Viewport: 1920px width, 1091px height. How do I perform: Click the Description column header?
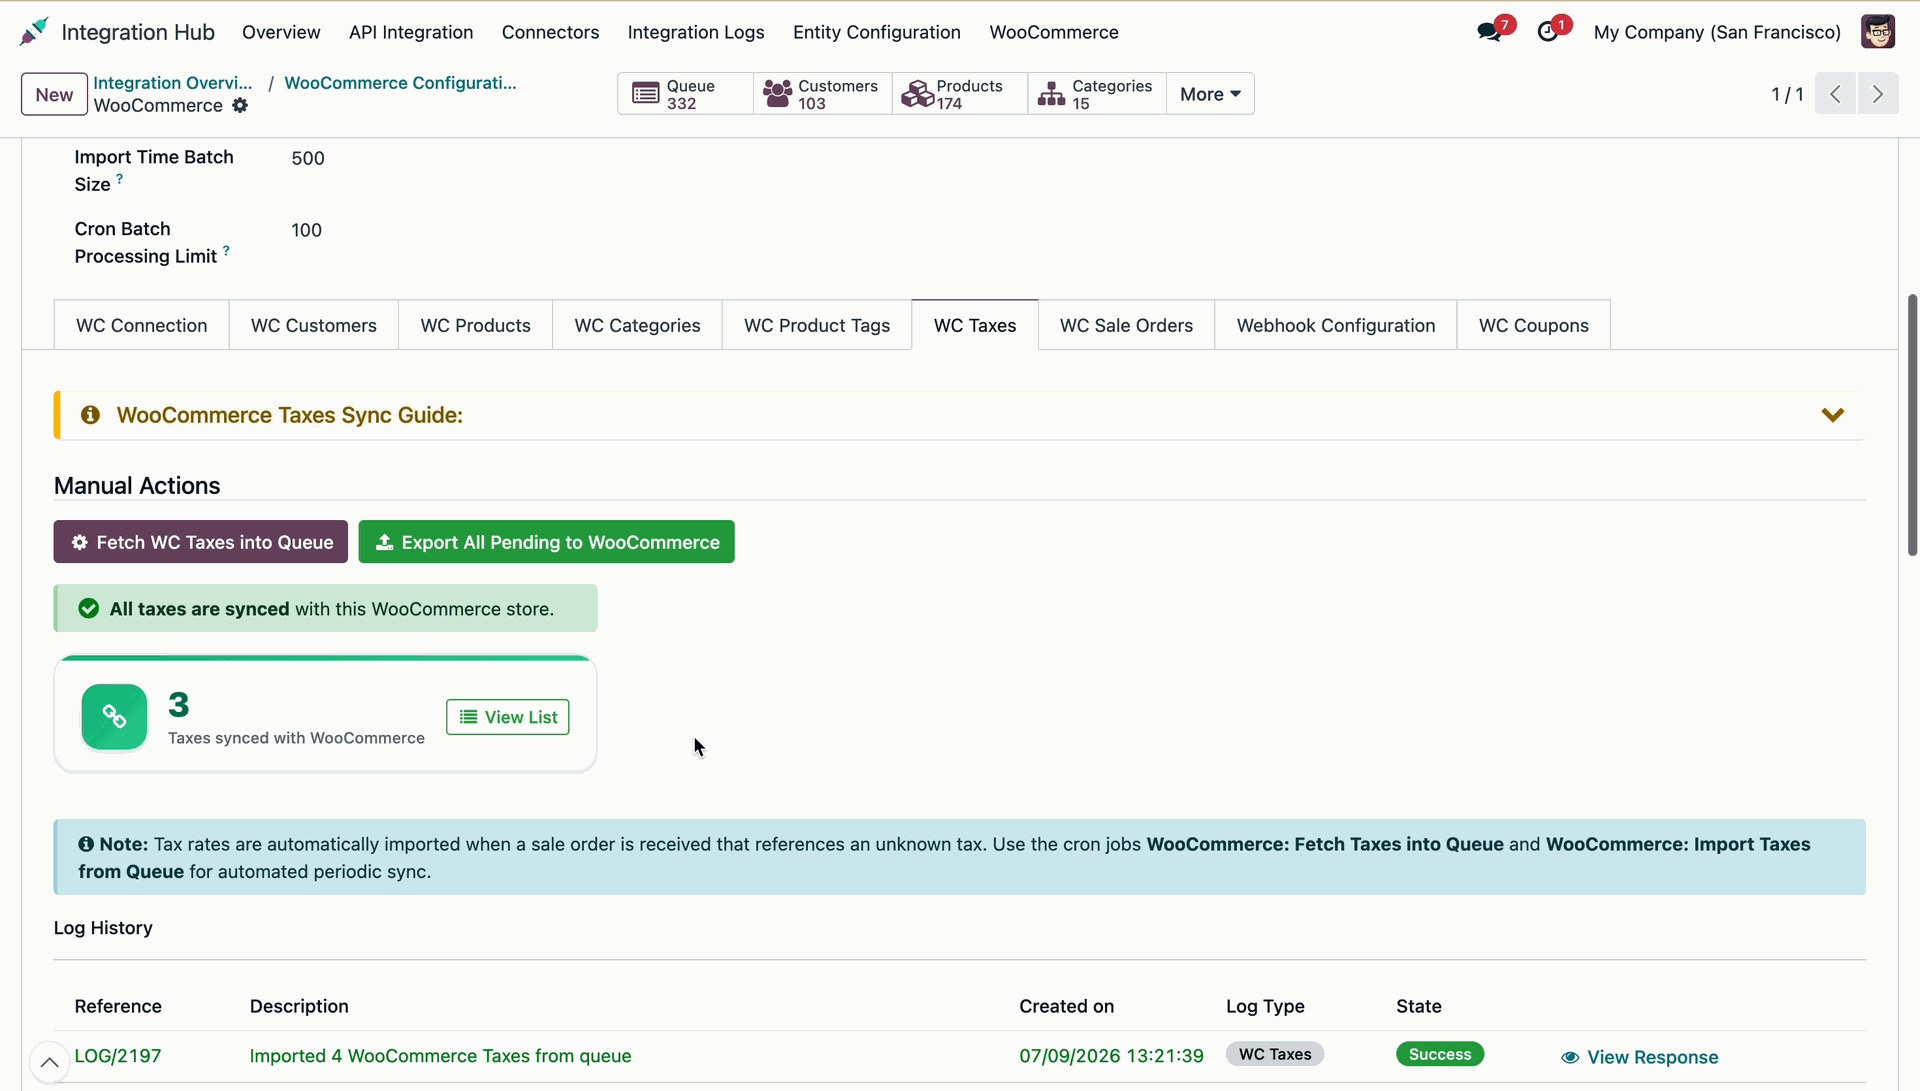tap(299, 1006)
